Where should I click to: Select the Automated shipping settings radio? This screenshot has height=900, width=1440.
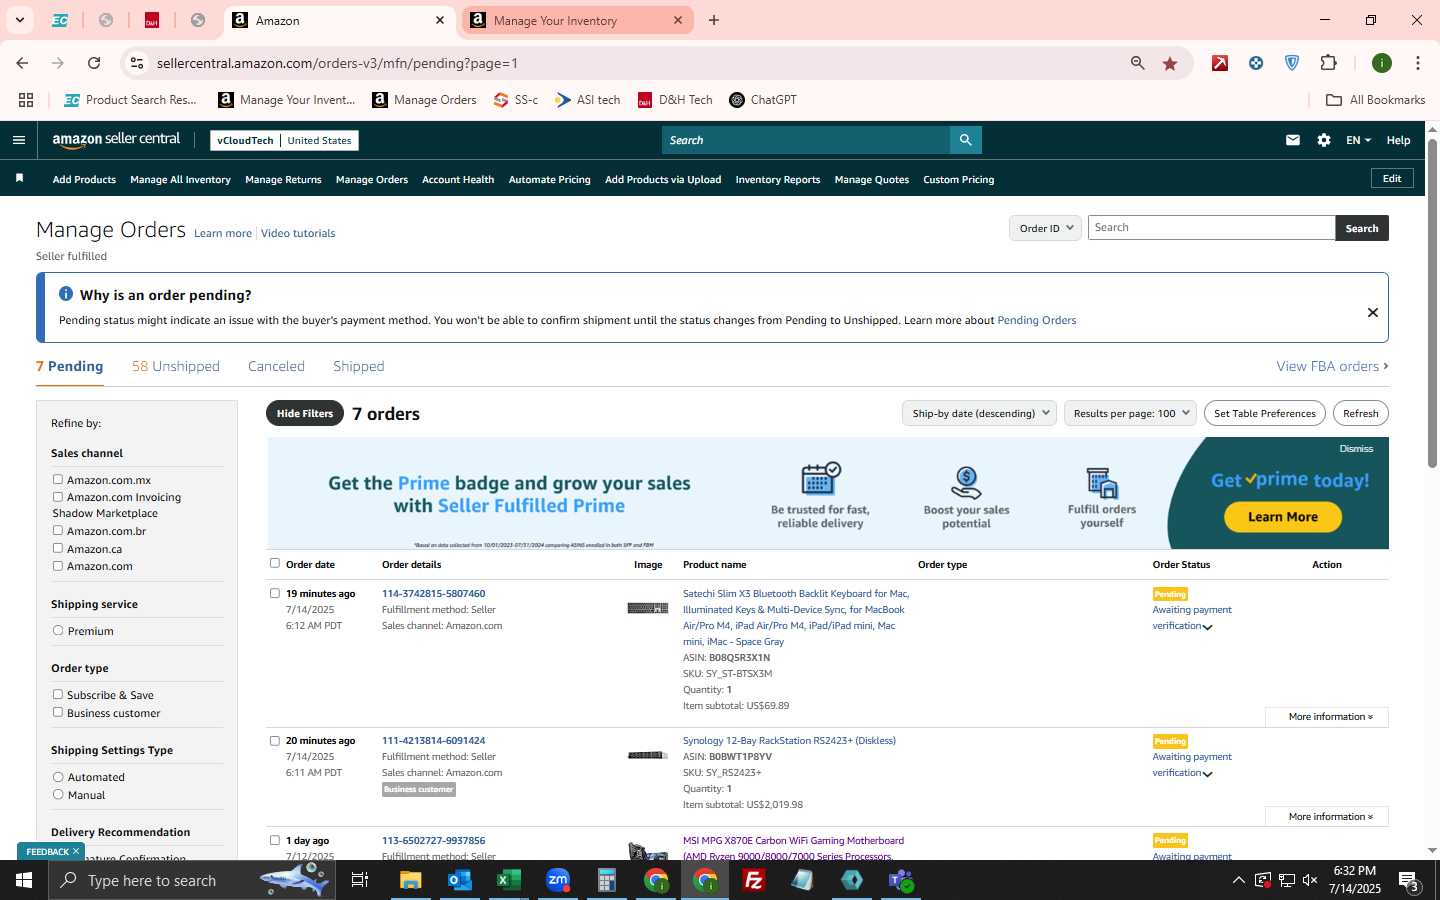[x=58, y=777]
